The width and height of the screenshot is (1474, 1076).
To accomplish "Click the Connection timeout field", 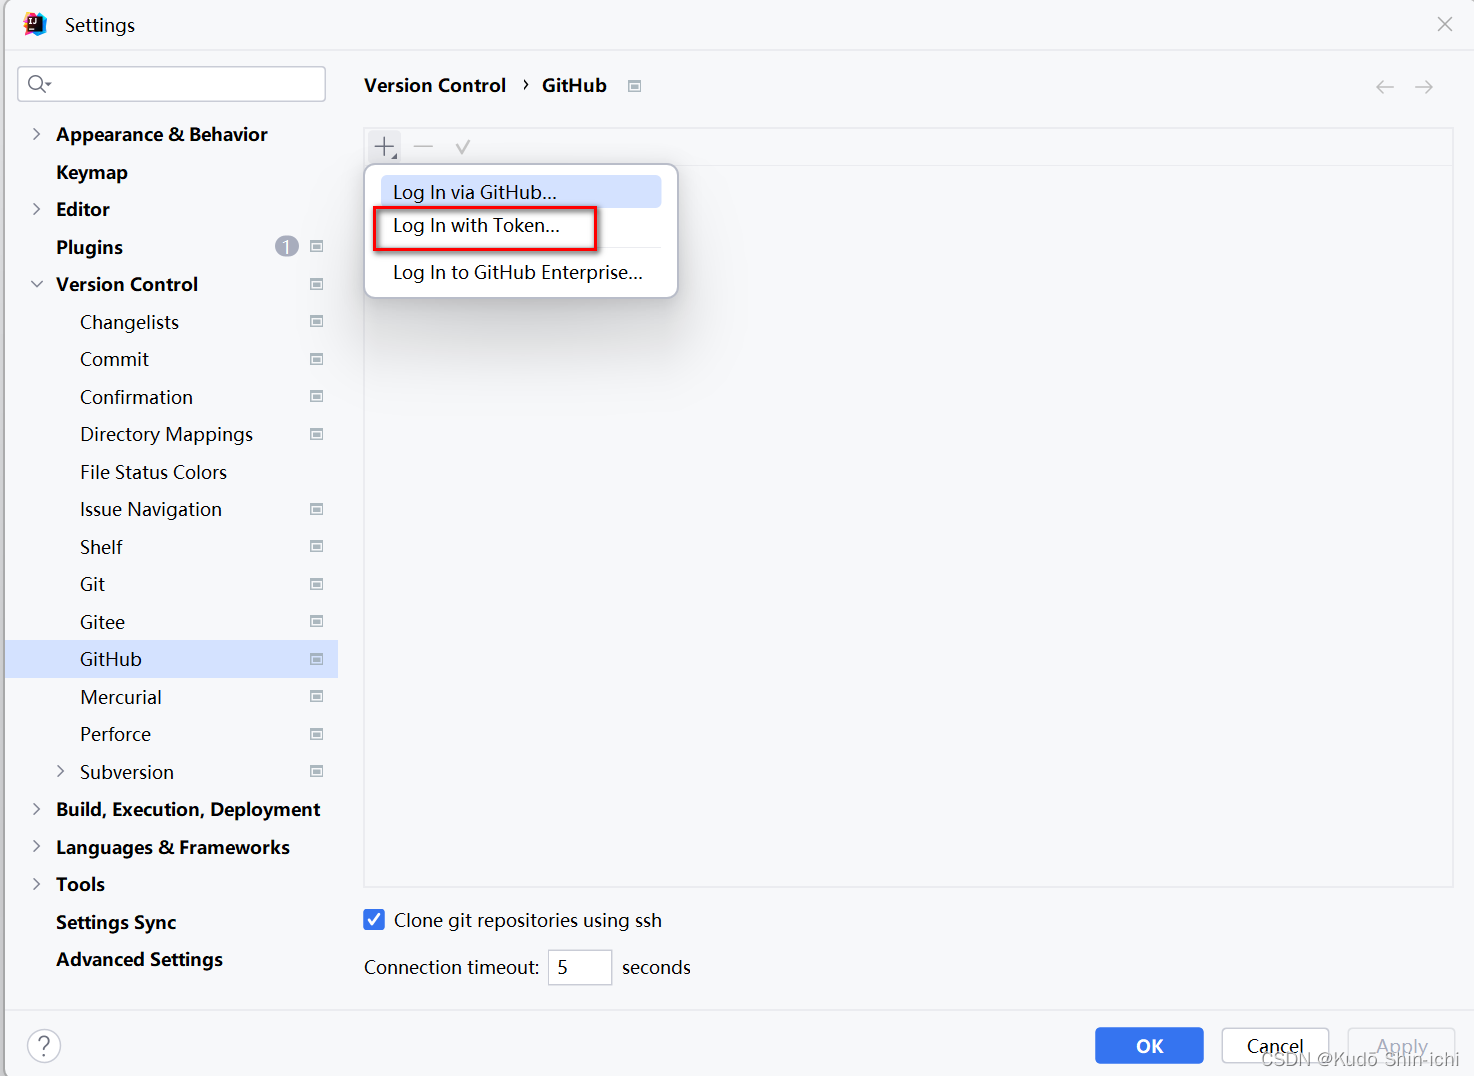I will pos(580,967).
